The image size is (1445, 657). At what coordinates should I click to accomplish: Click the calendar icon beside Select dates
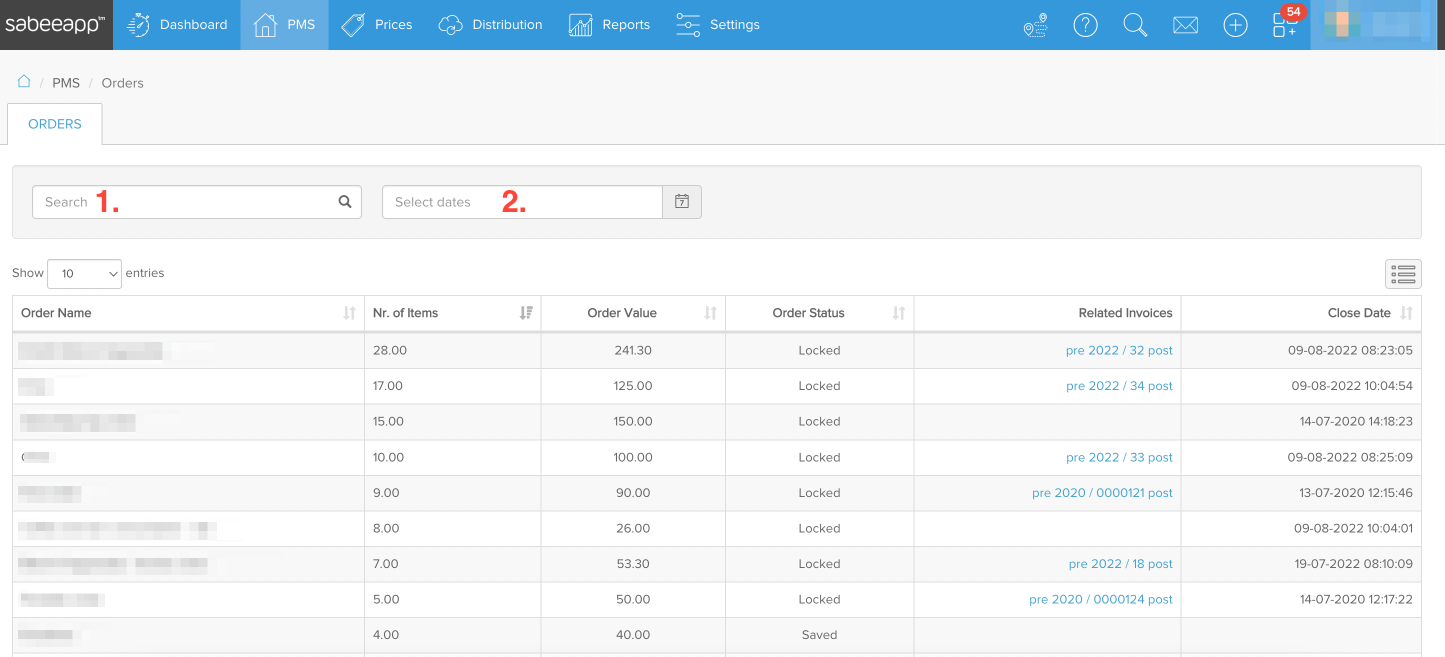[682, 202]
